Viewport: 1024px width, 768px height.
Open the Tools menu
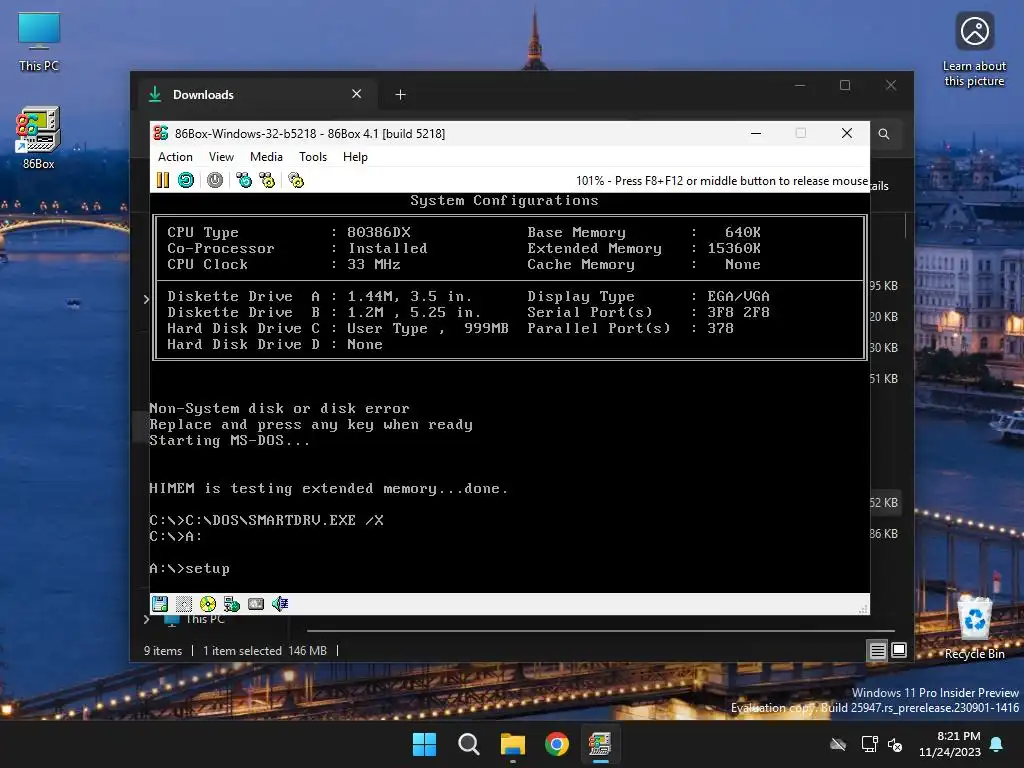[313, 157]
